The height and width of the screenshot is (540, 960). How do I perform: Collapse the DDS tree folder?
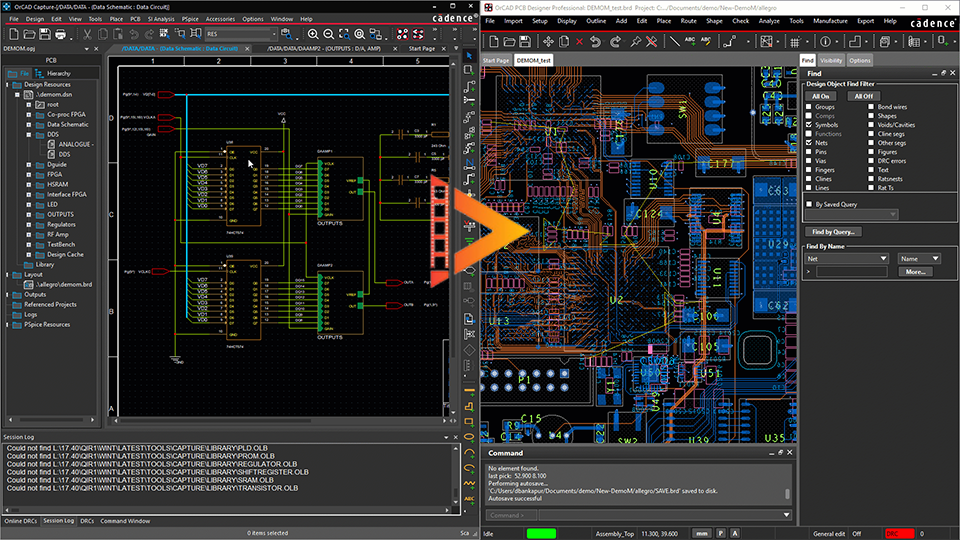[29, 134]
